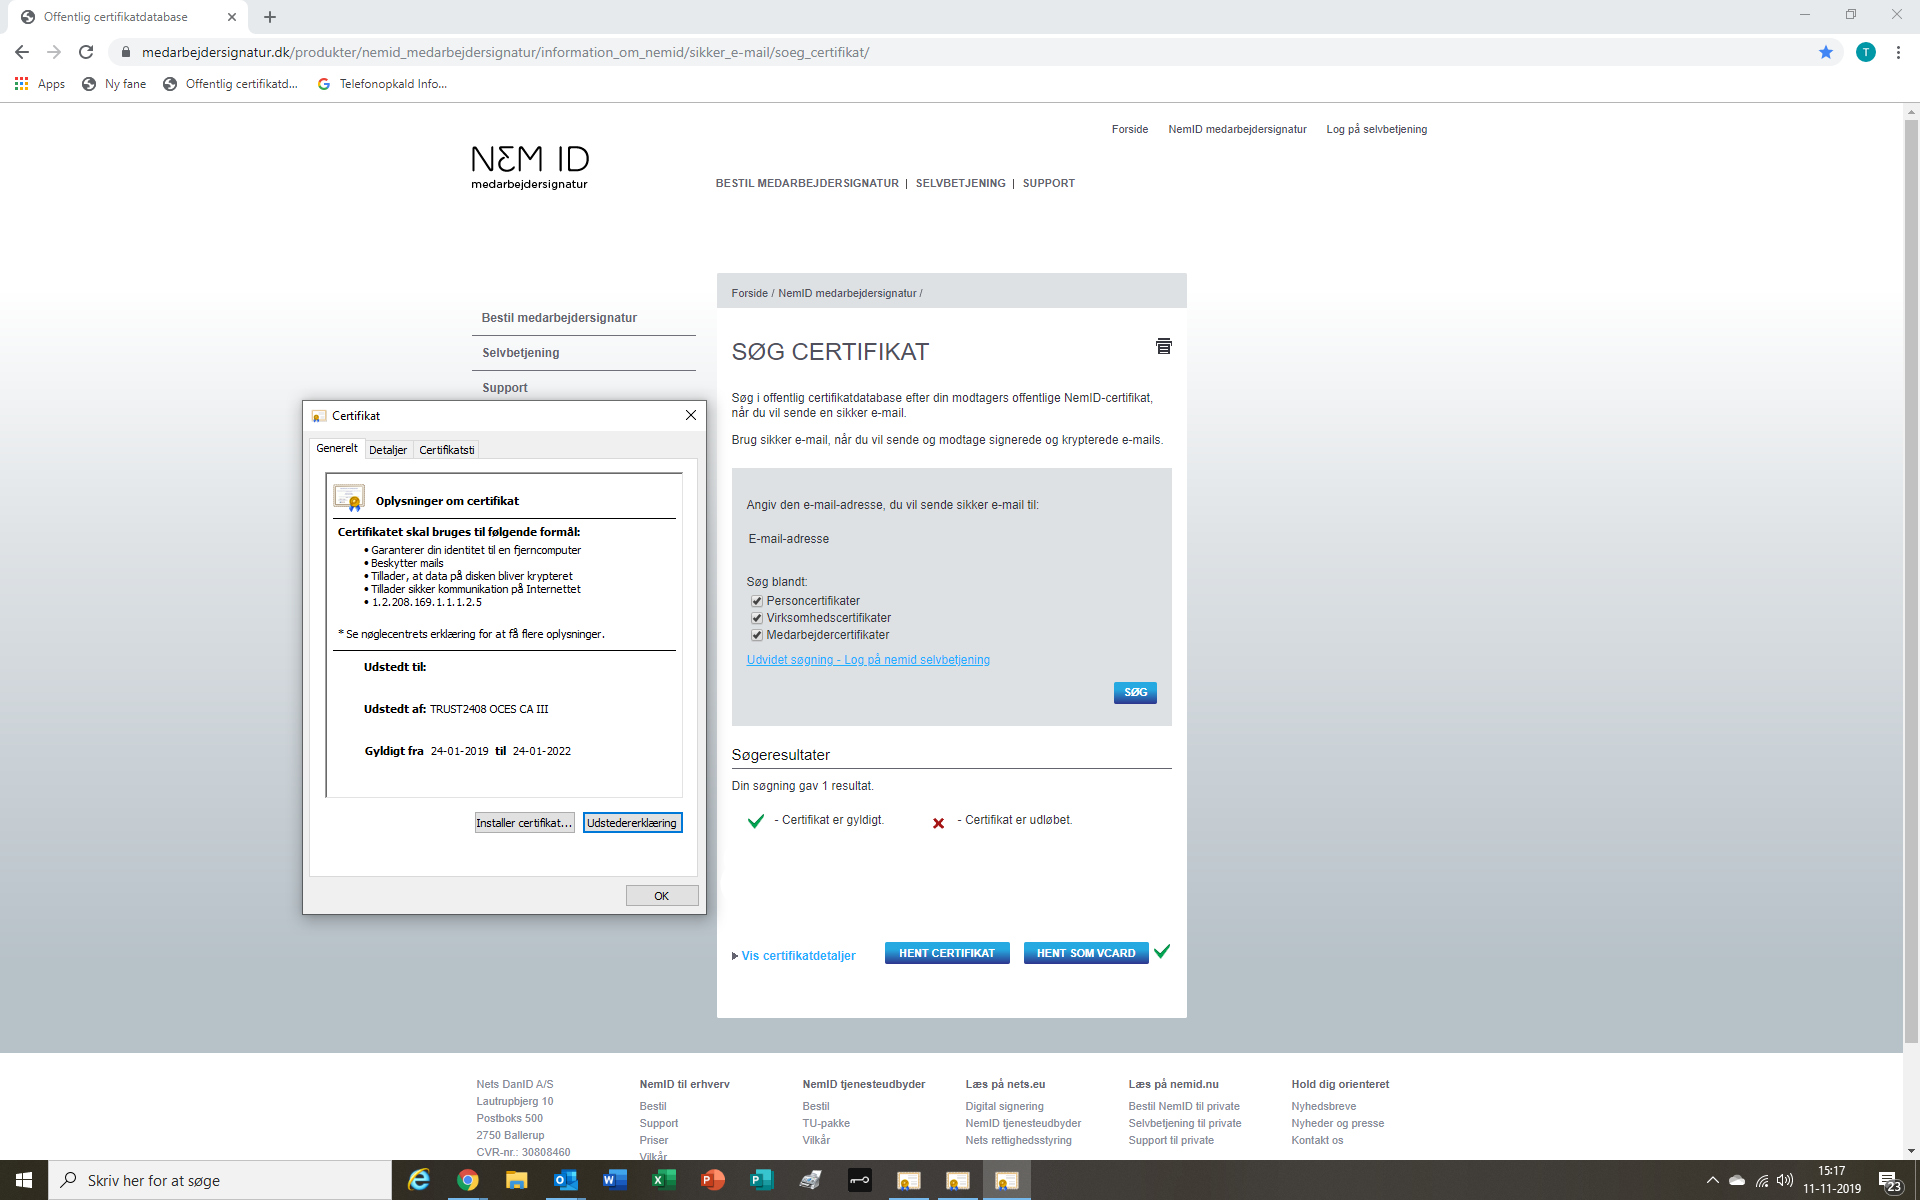This screenshot has width=1920, height=1200.
Task: Open the new tab plus button
Action: pyautogui.click(x=270, y=17)
